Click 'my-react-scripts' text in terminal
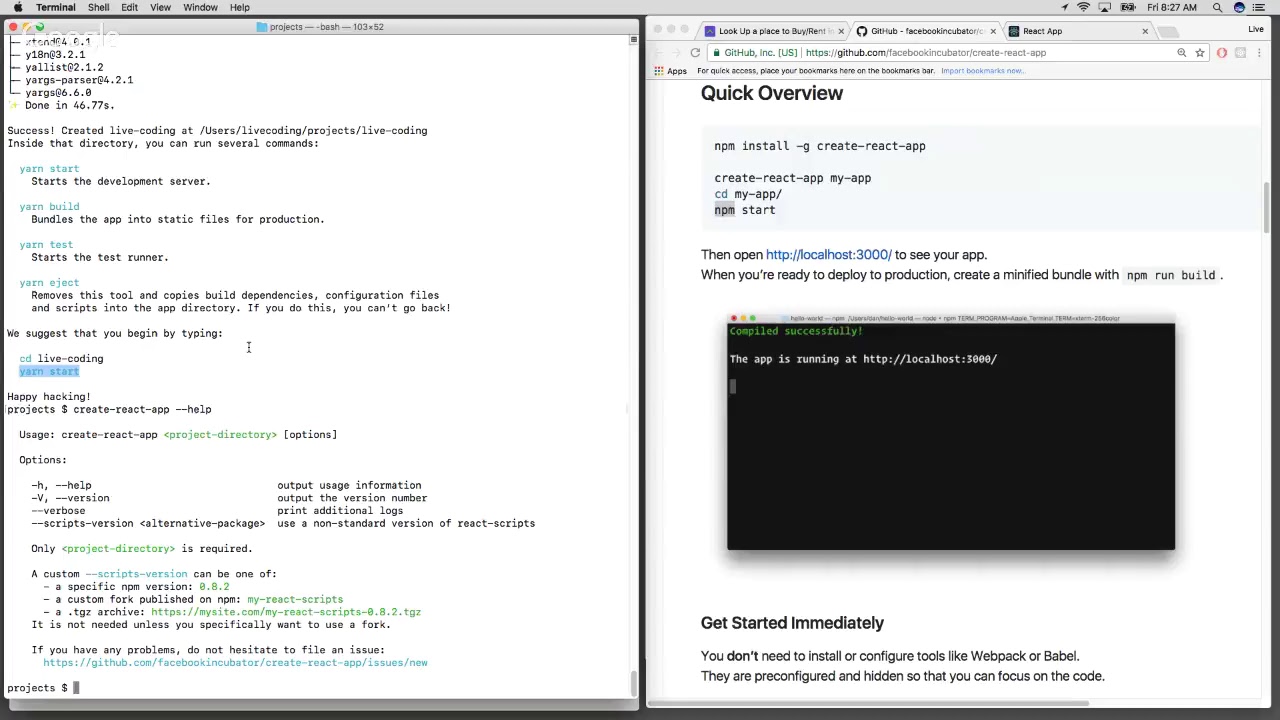The image size is (1280, 720). [x=295, y=599]
